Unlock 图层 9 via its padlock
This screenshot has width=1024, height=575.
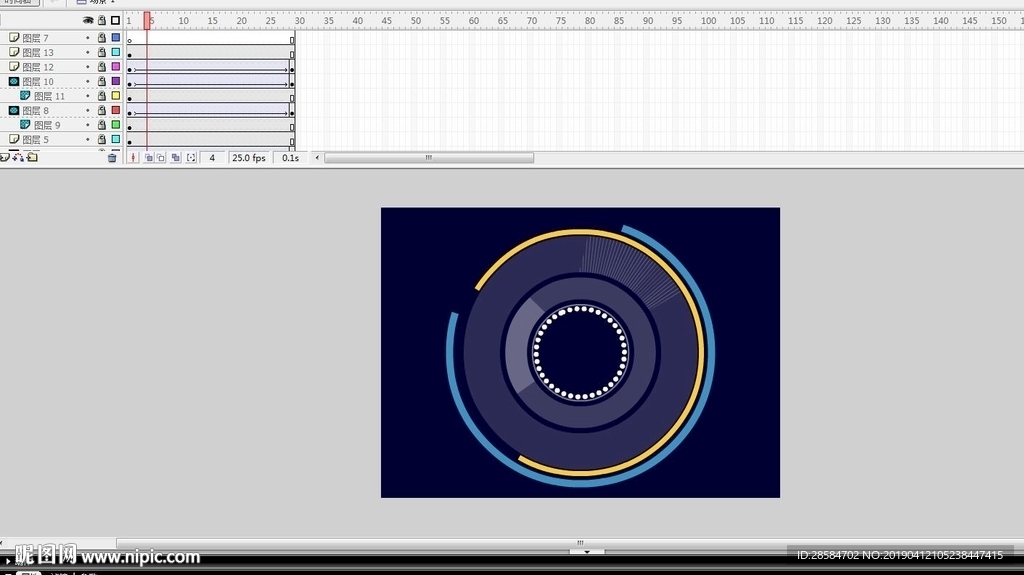click(x=102, y=125)
